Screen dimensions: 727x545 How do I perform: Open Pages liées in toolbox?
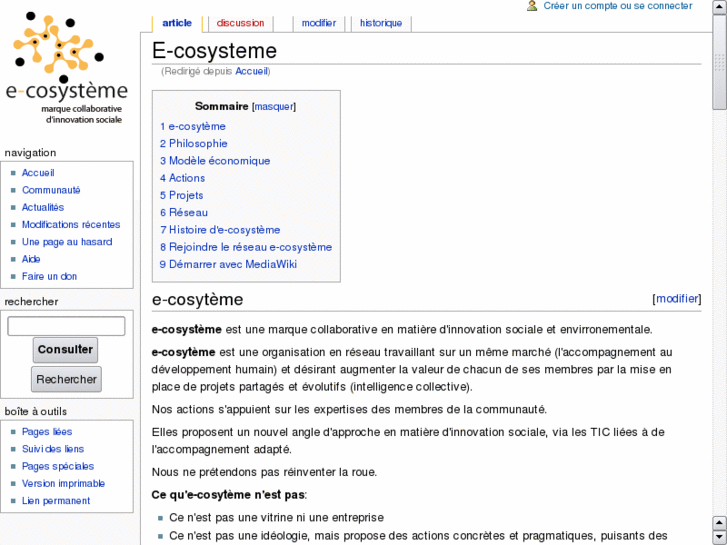[47, 432]
